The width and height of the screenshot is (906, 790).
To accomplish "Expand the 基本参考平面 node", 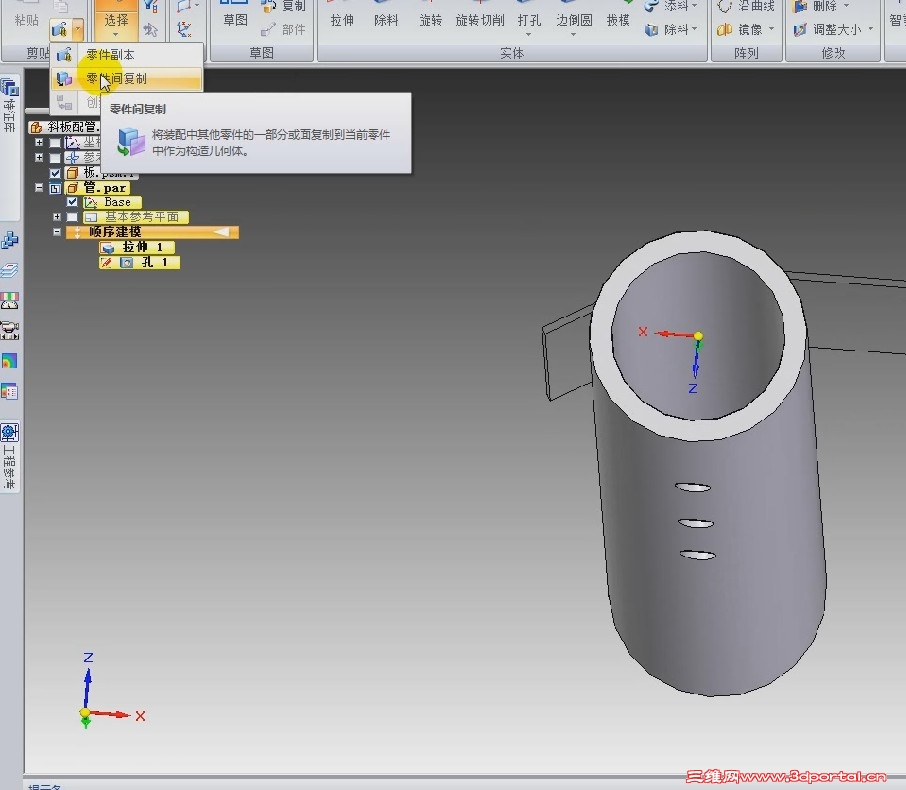I will pyautogui.click(x=57, y=217).
